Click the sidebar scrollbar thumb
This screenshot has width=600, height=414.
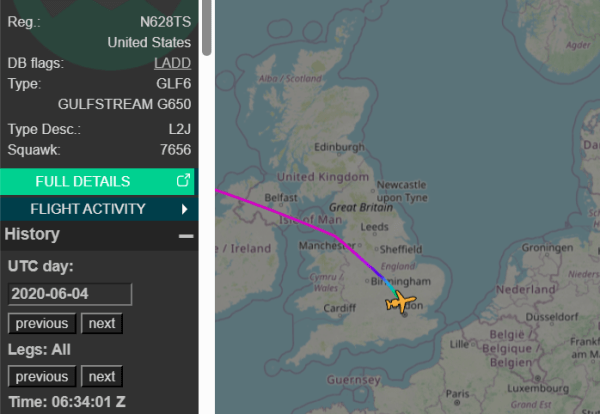click(x=206, y=25)
